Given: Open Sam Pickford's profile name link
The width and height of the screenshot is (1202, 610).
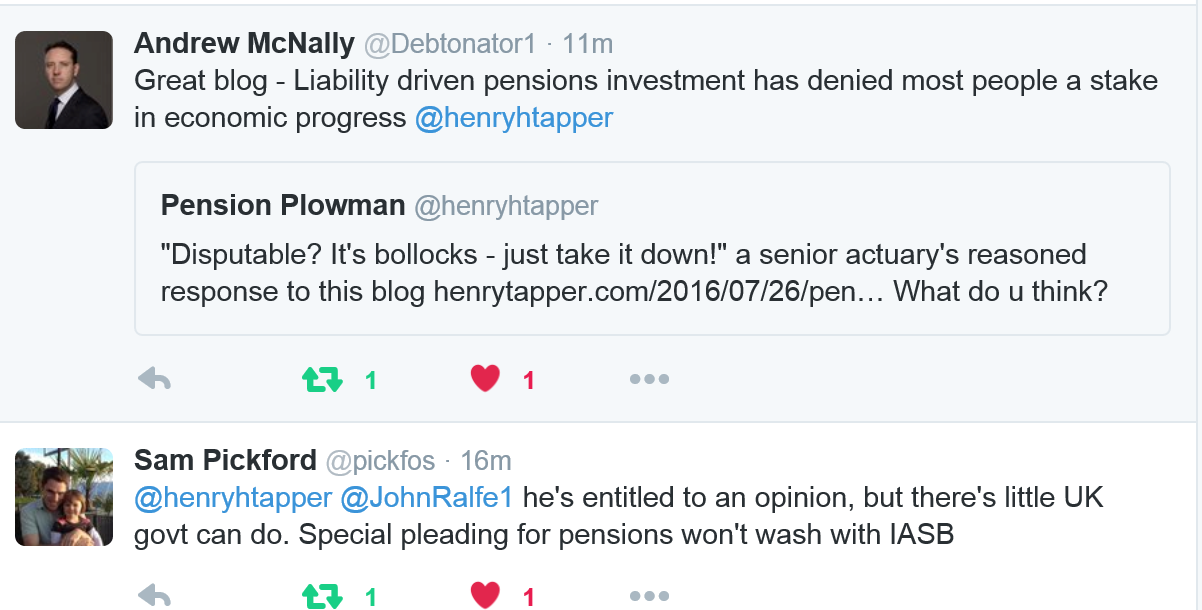Looking at the screenshot, I should [x=225, y=460].
